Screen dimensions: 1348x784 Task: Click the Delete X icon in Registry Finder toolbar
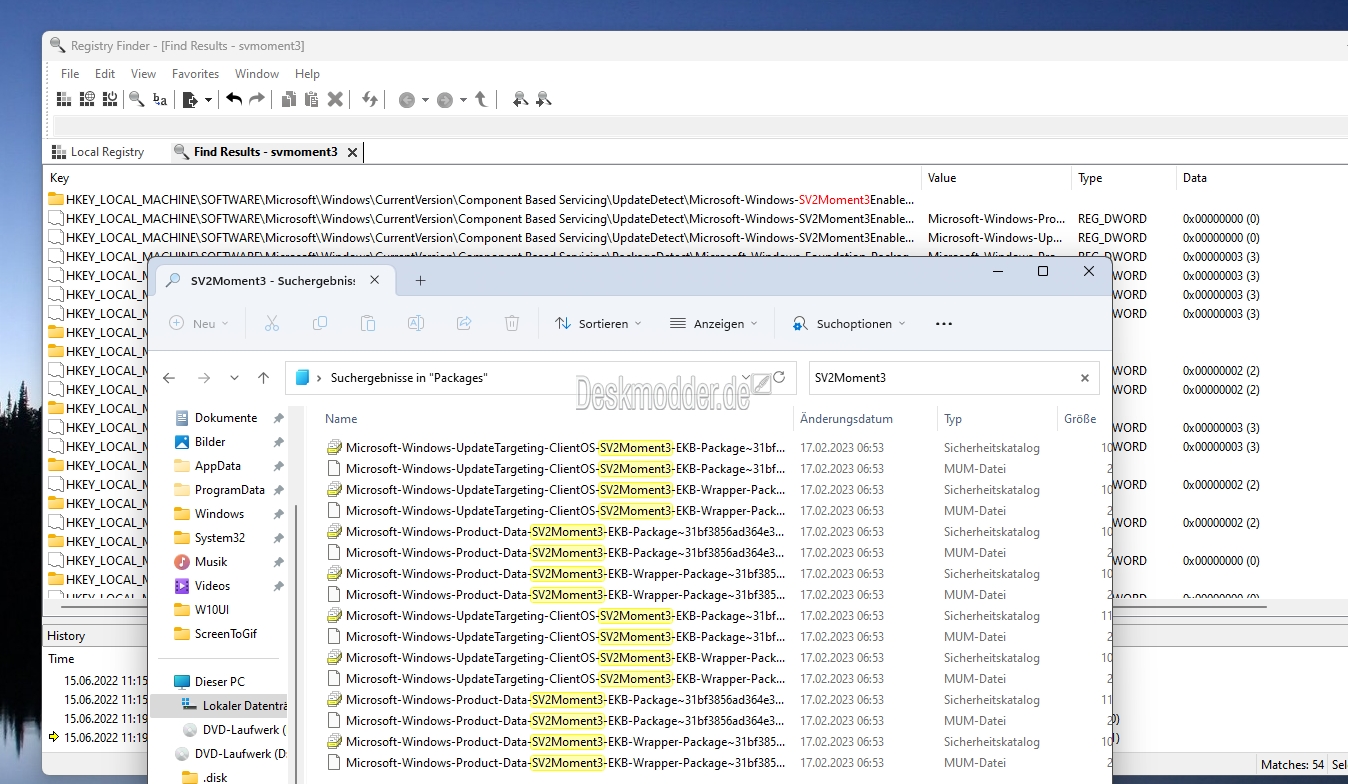pos(335,99)
